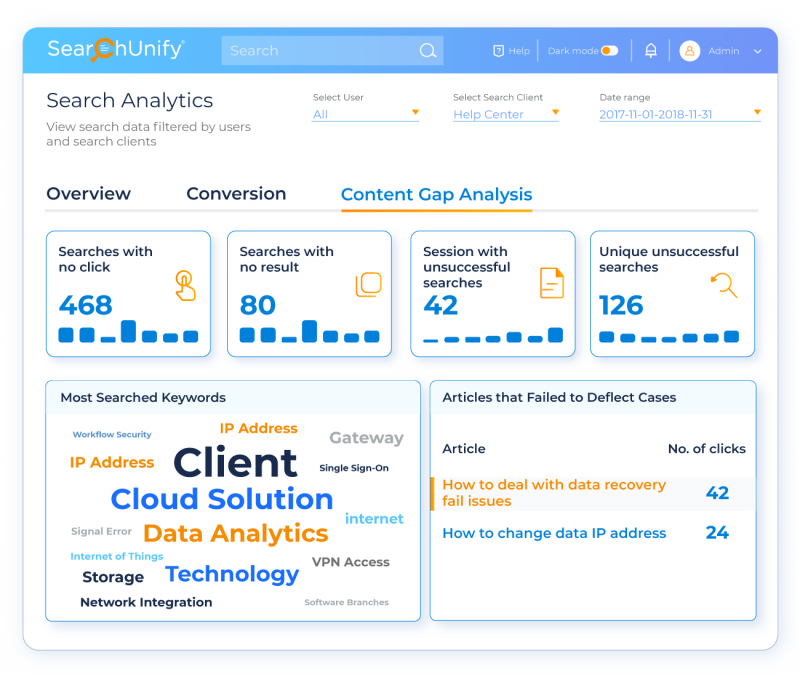Switch to the Overview tab
This screenshot has height=677, width=800.
tap(89, 194)
